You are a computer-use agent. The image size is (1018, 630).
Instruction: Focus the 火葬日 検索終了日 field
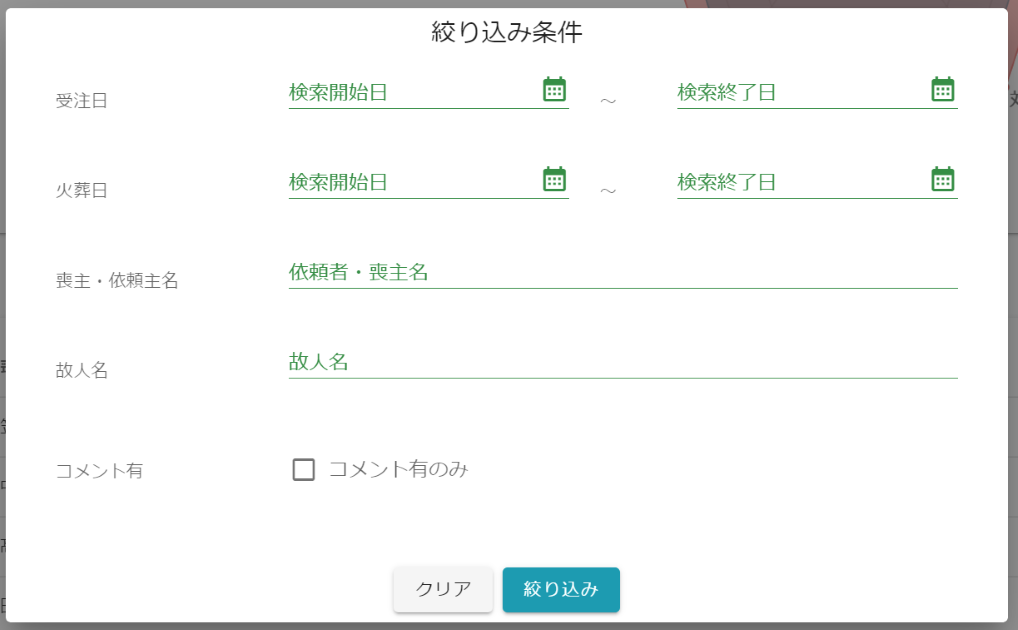click(798, 182)
